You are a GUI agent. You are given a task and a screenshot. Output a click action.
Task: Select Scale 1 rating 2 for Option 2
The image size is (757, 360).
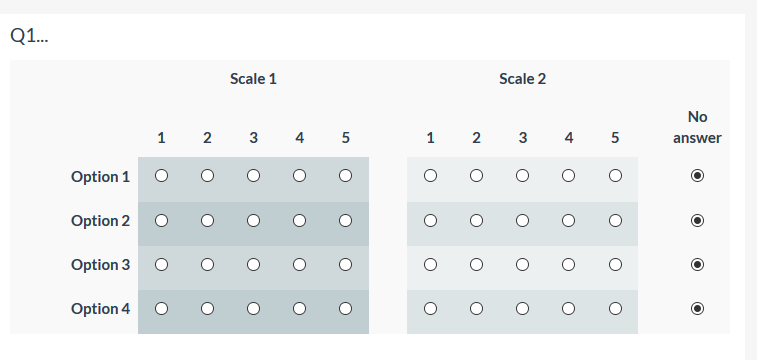coord(208,221)
